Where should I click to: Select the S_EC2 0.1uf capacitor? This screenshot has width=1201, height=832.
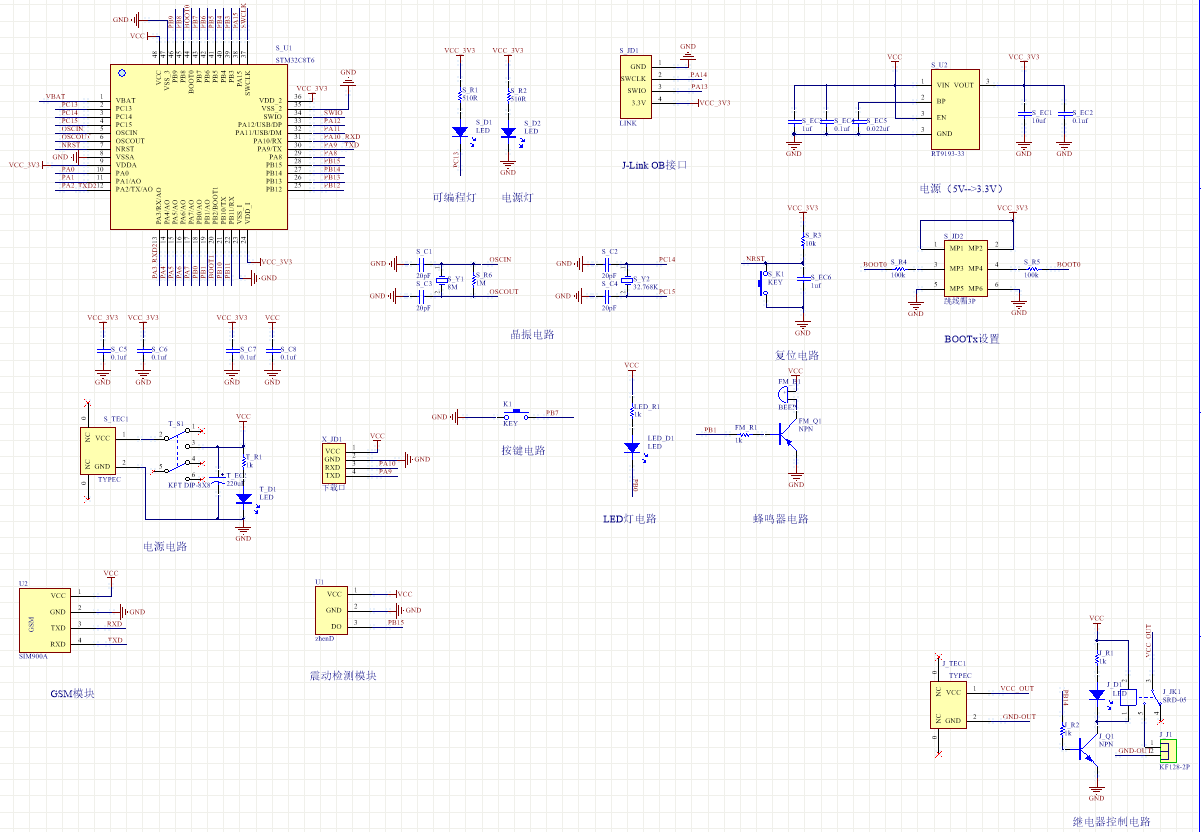coord(1064,113)
